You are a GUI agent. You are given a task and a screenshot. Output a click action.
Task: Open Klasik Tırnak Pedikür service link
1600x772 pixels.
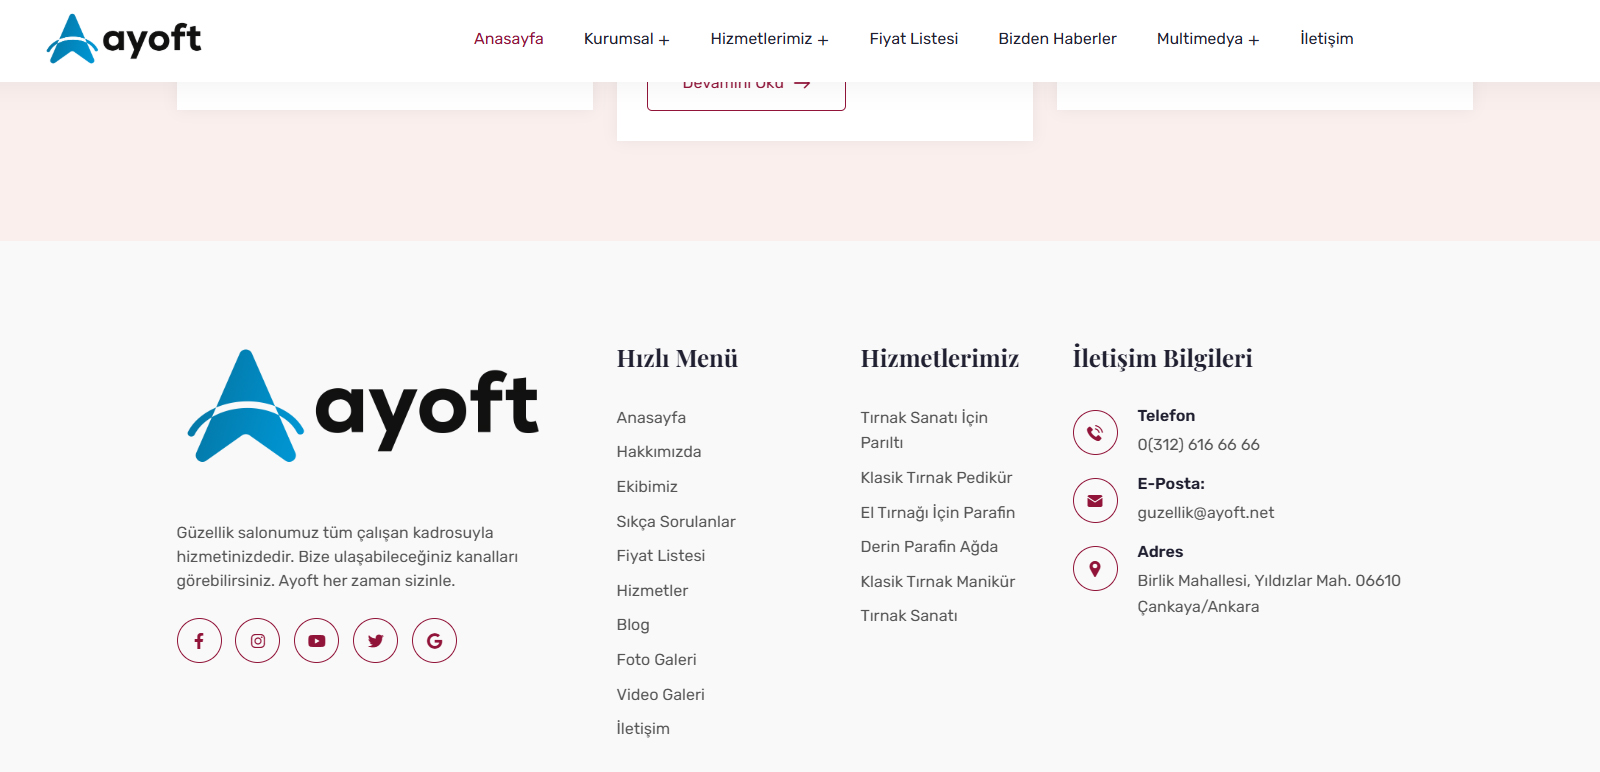pos(936,478)
